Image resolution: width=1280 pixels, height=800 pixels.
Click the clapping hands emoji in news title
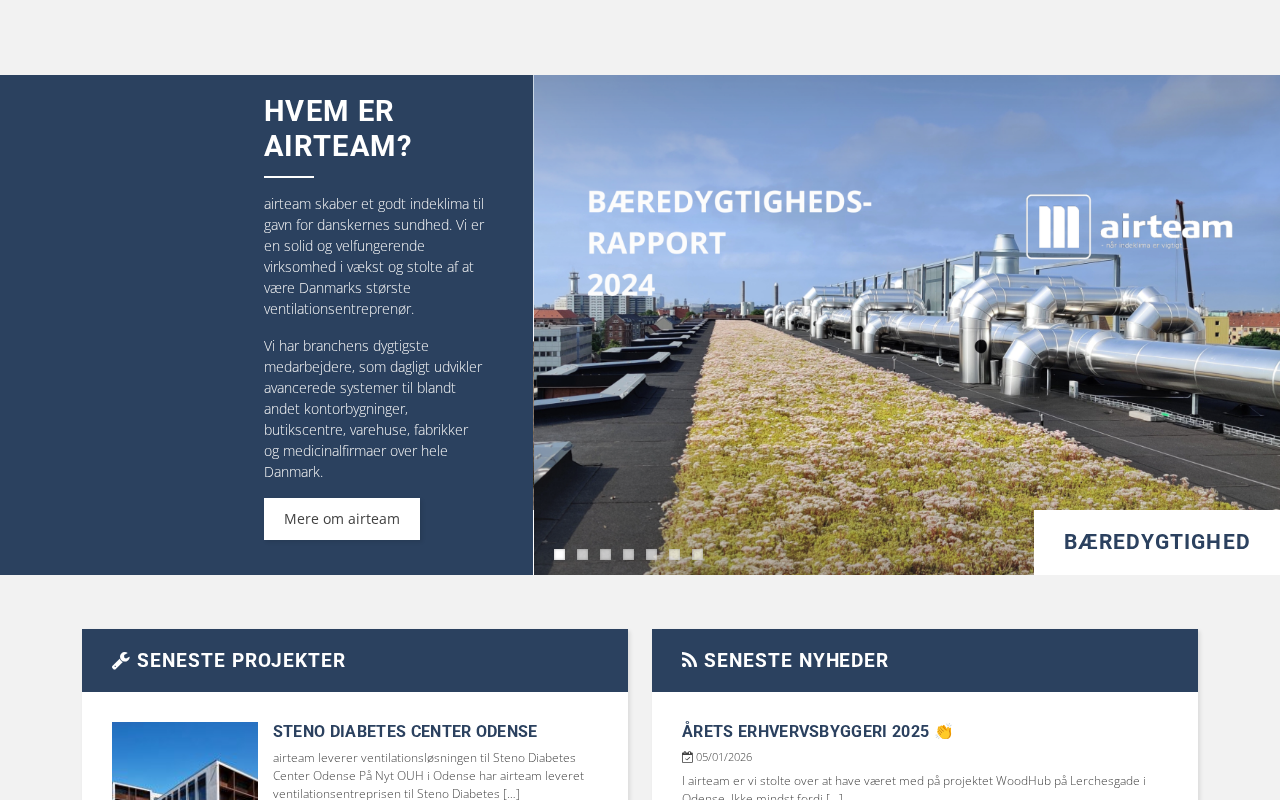(943, 732)
